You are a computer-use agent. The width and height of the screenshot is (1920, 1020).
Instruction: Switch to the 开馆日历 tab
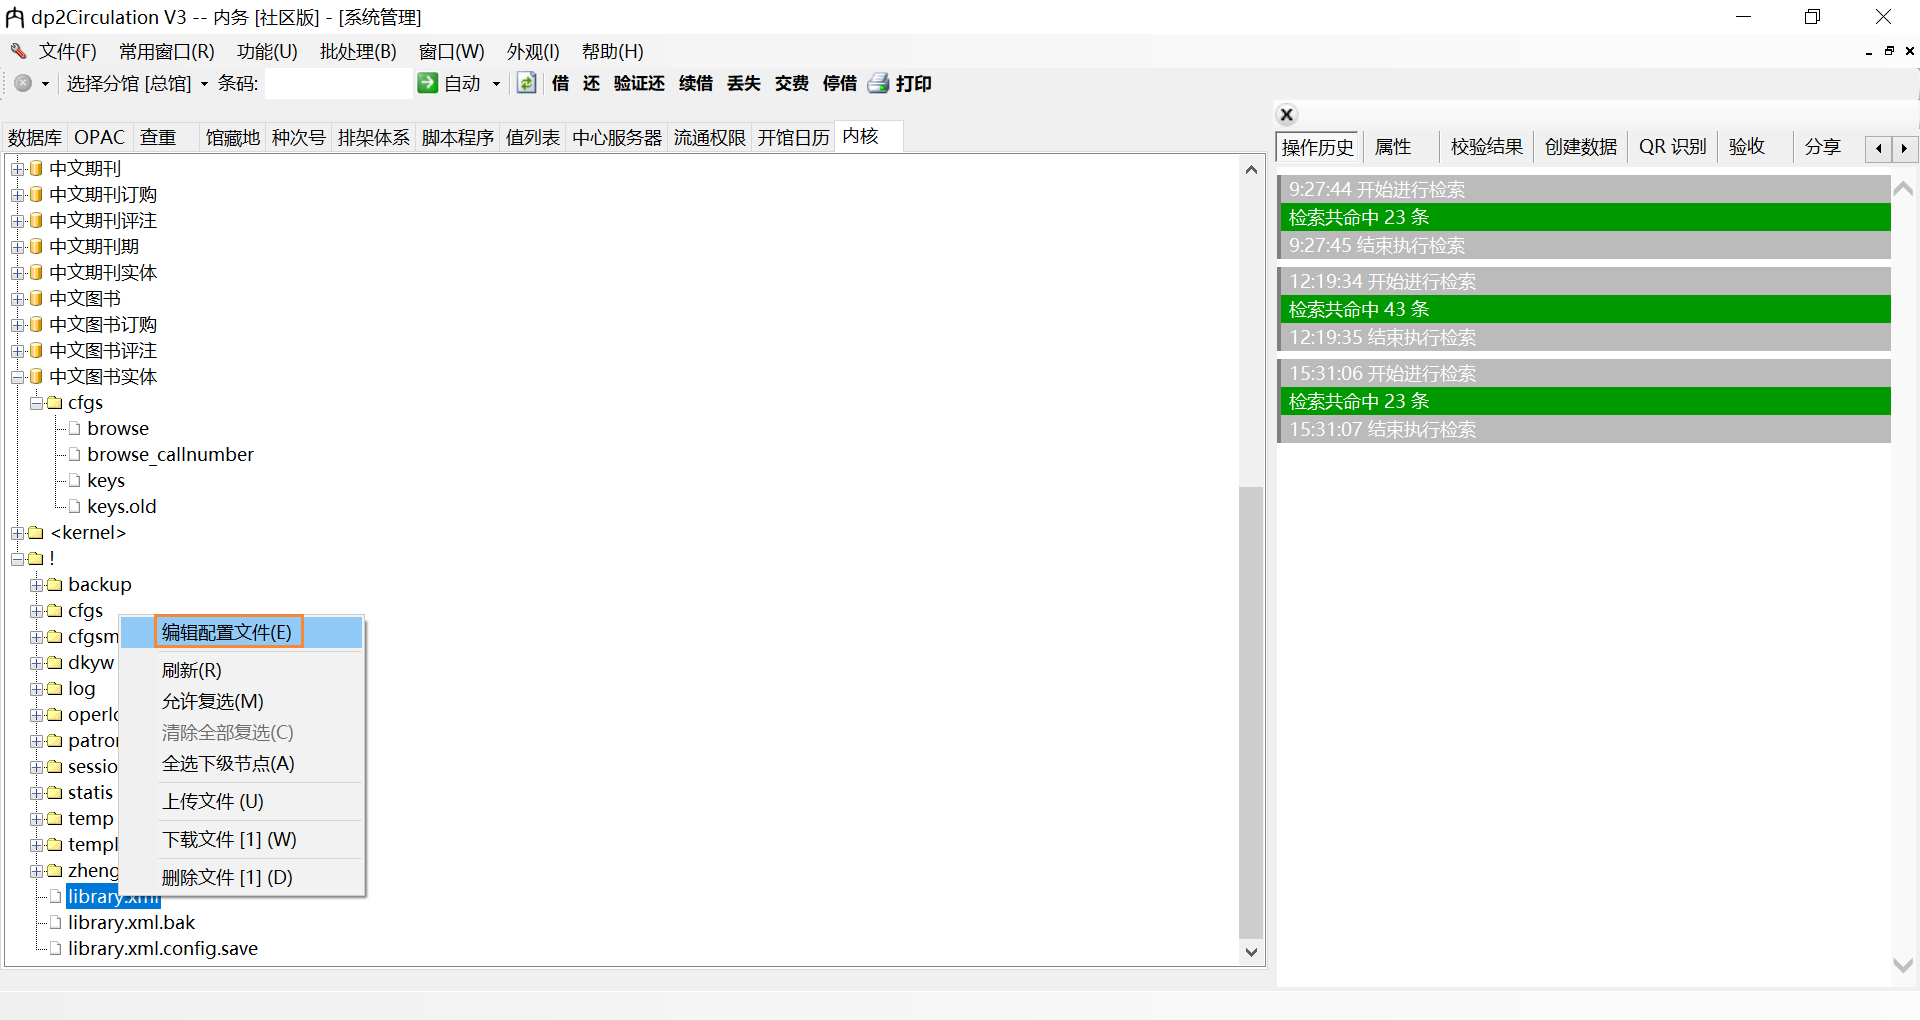pyautogui.click(x=794, y=137)
